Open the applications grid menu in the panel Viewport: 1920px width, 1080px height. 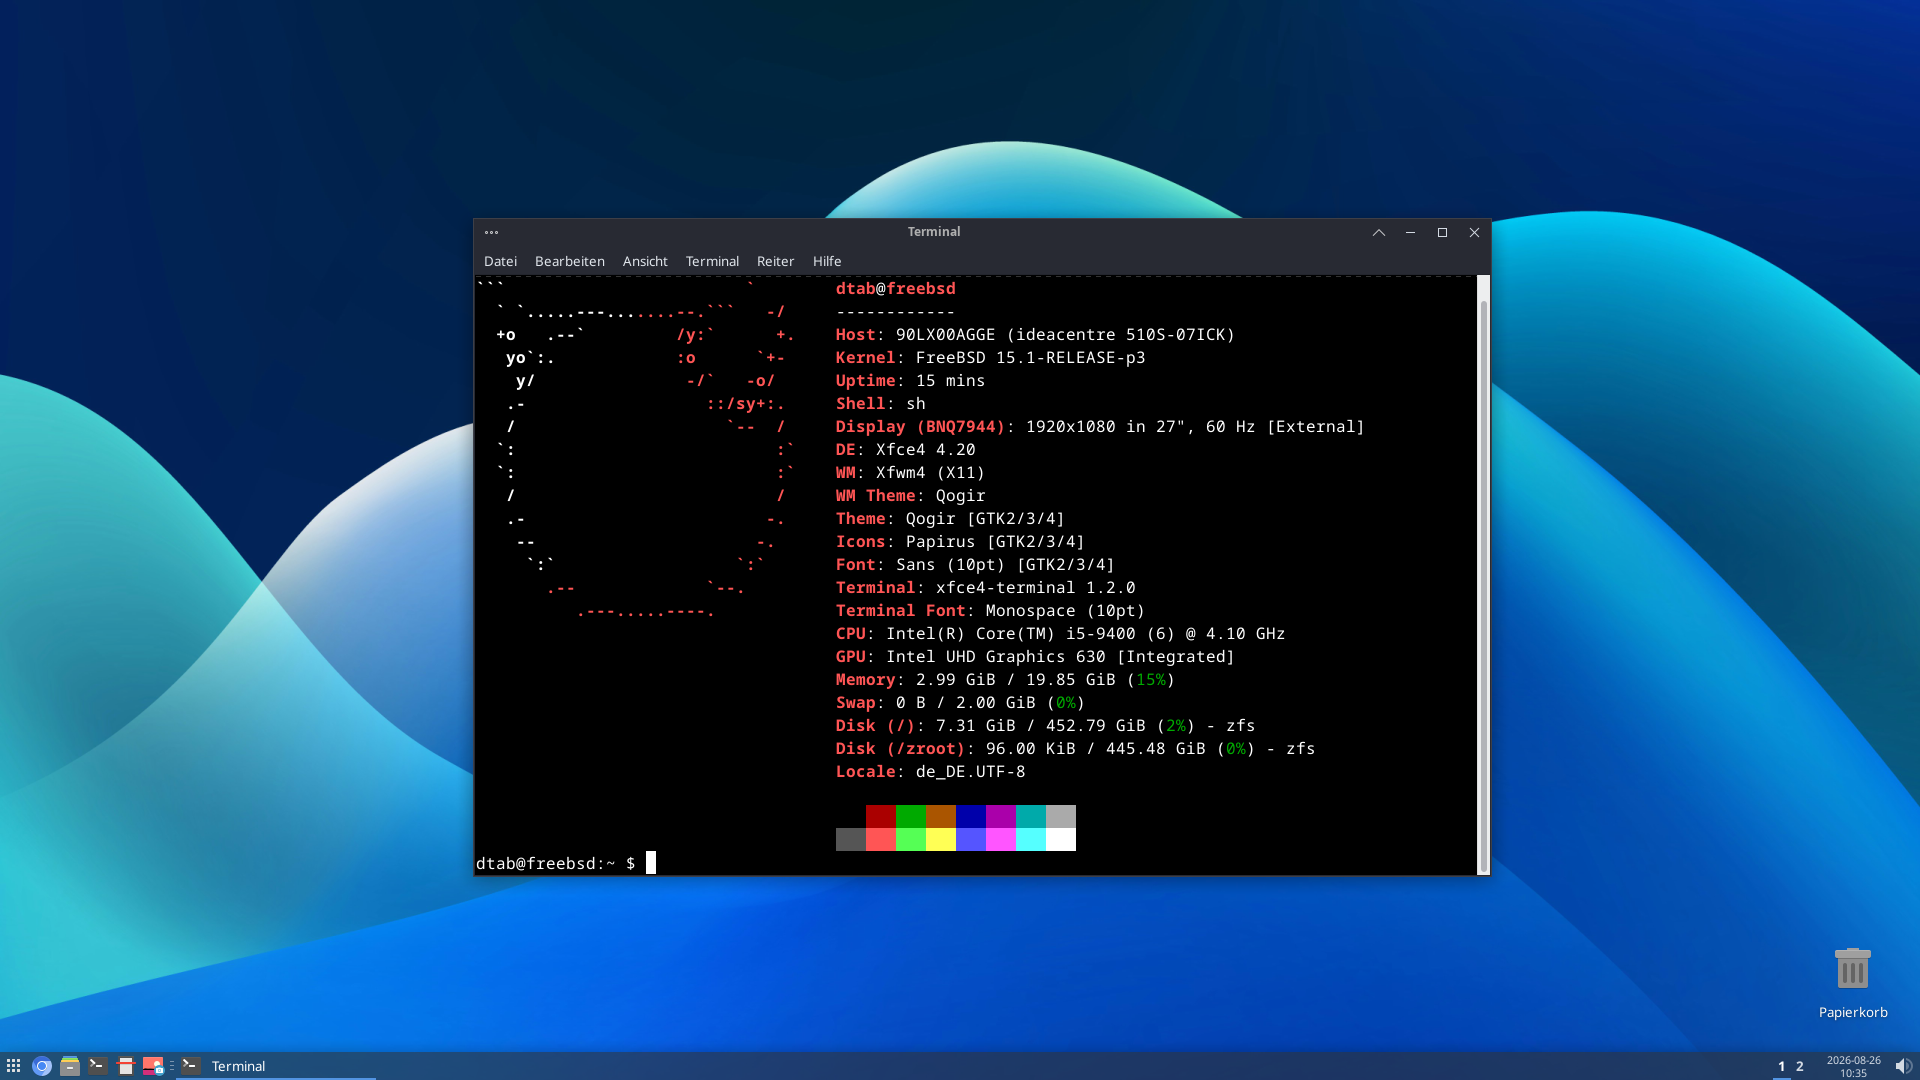[x=13, y=1066]
